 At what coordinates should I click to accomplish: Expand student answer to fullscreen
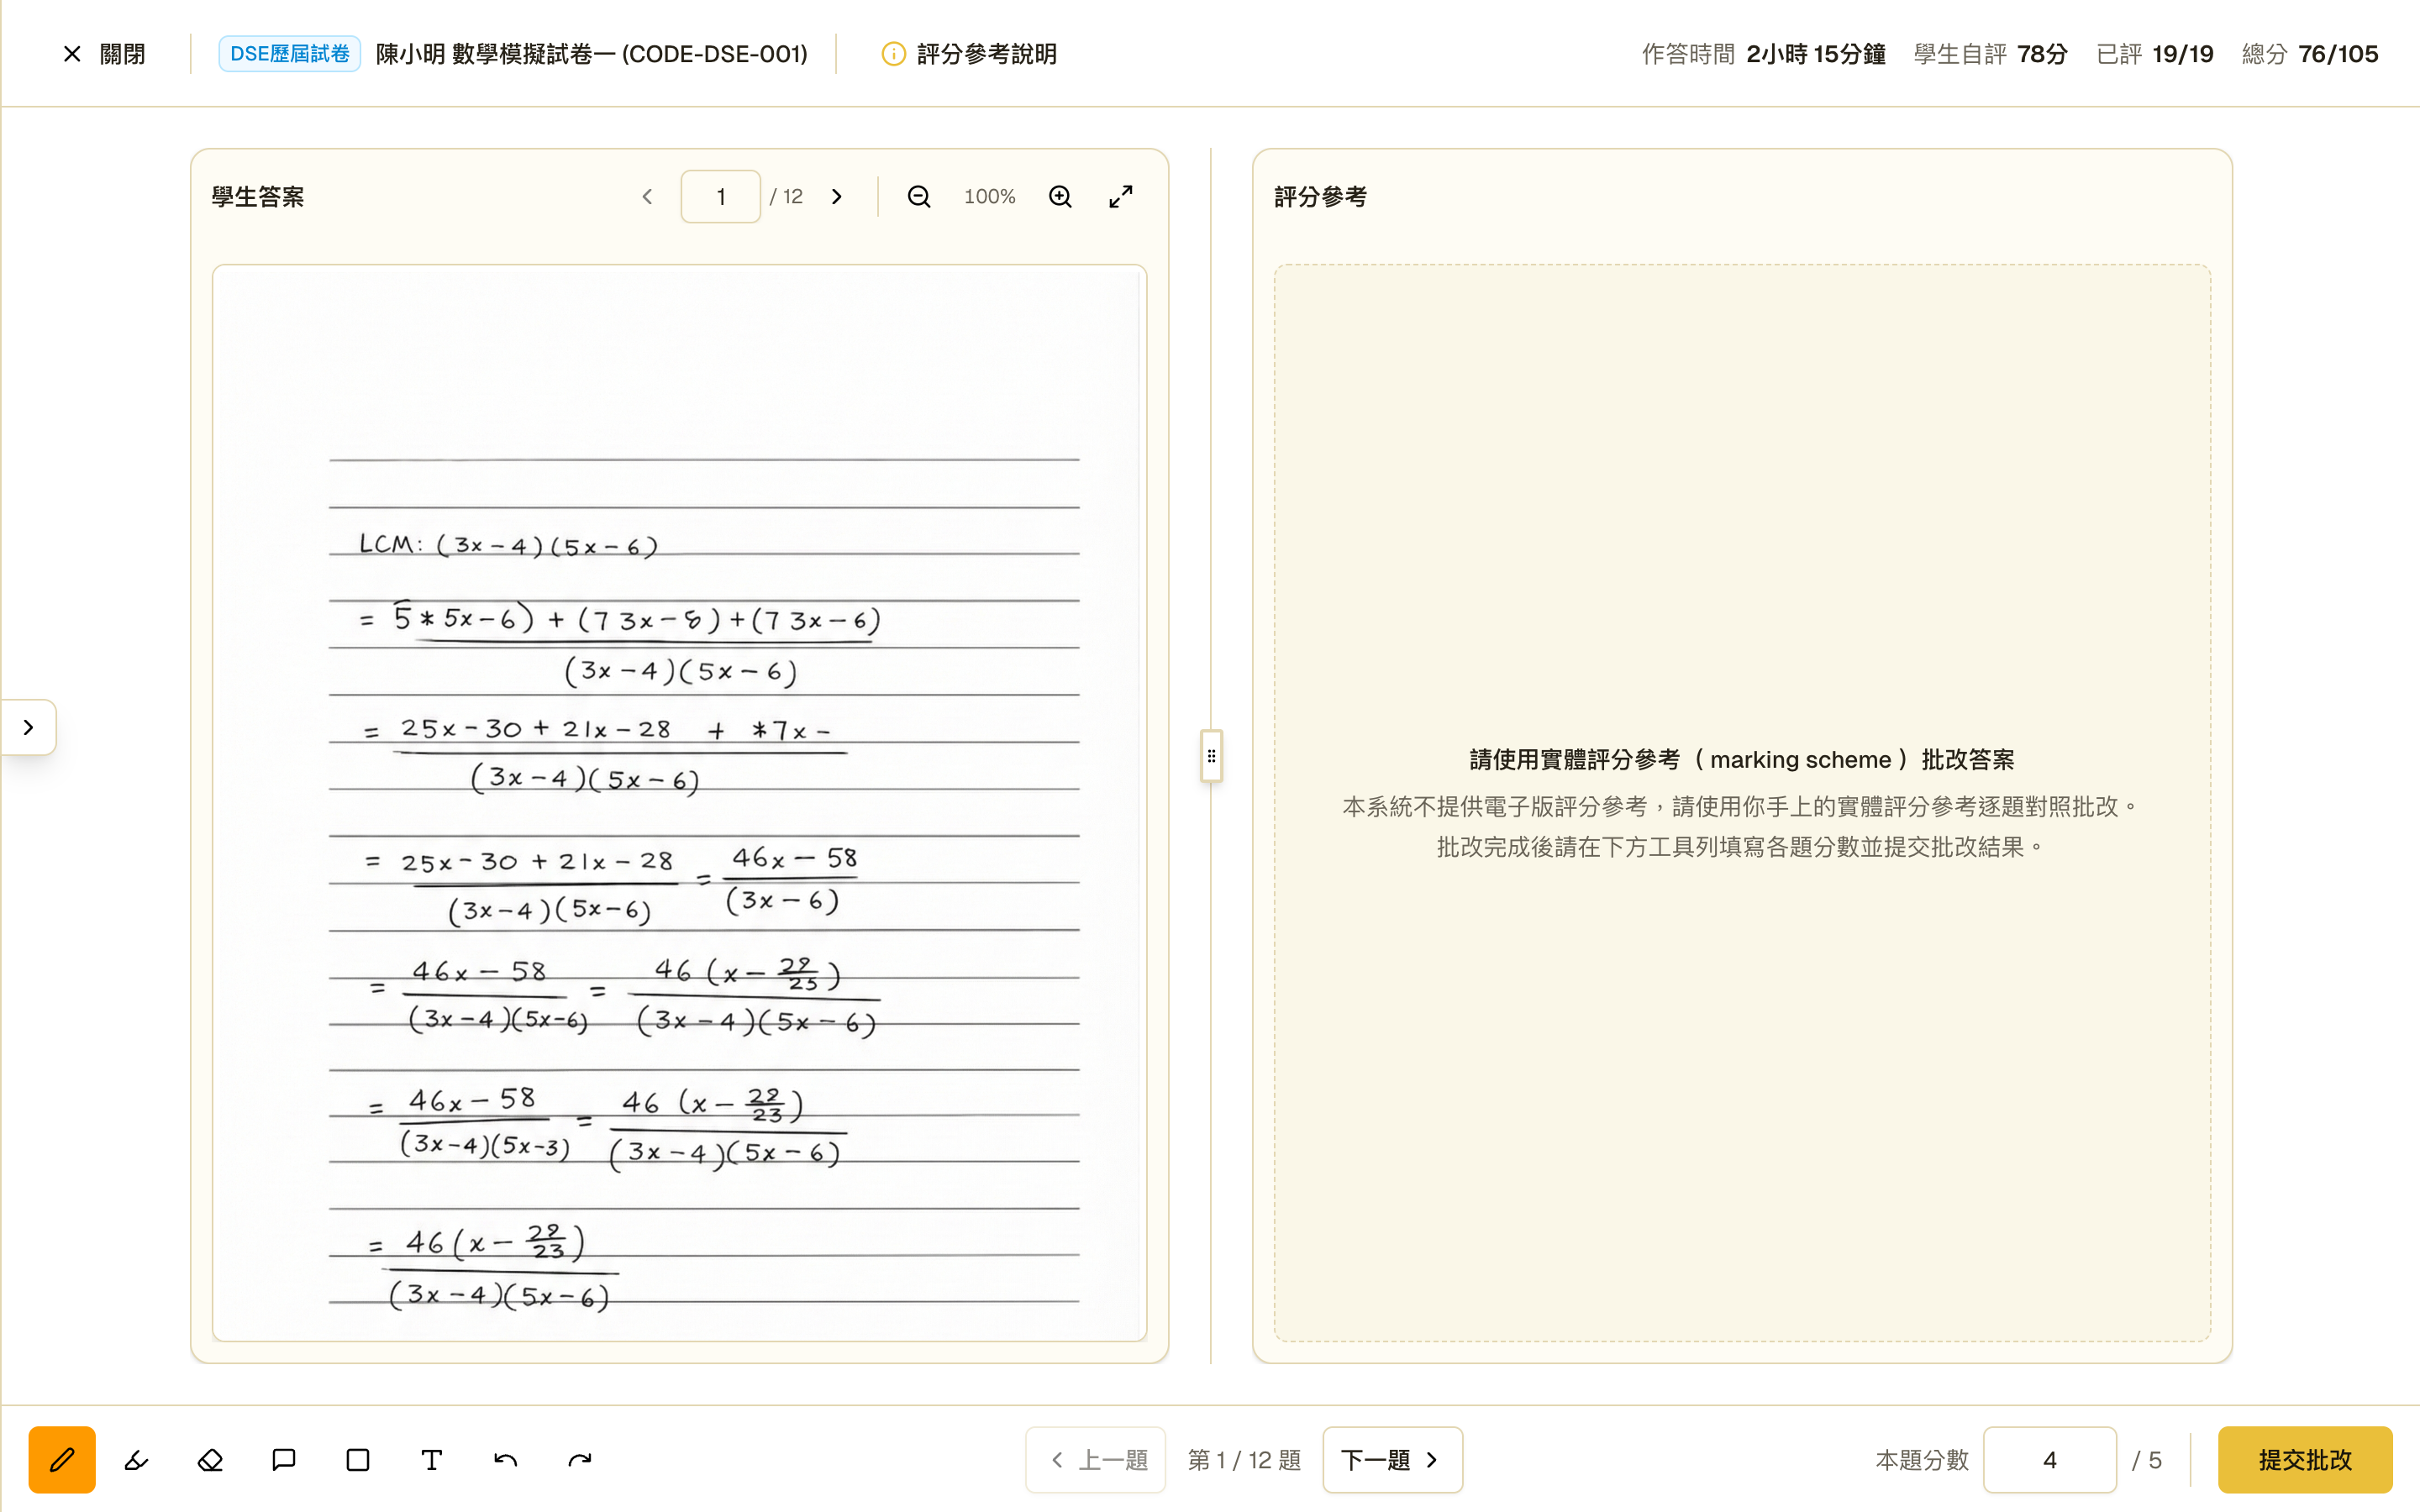point(1121,196)
